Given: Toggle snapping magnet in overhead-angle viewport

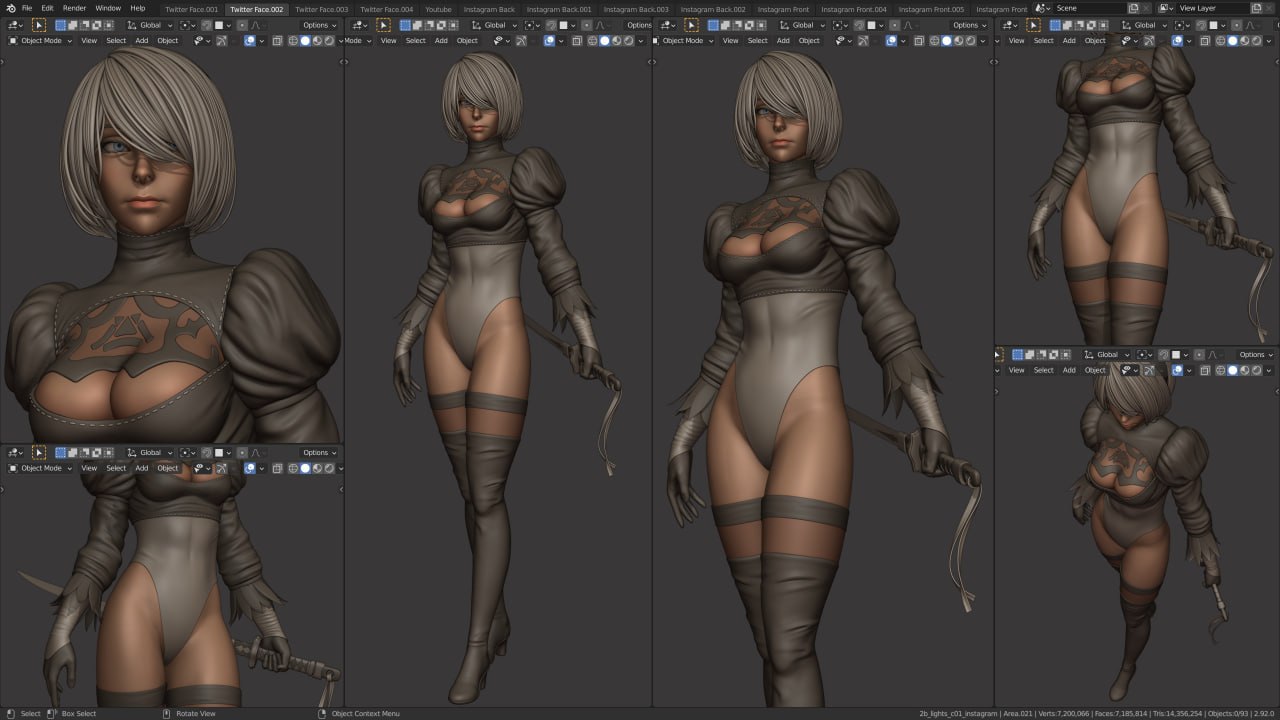Looking at the screenshot, I should (1163, 355).
